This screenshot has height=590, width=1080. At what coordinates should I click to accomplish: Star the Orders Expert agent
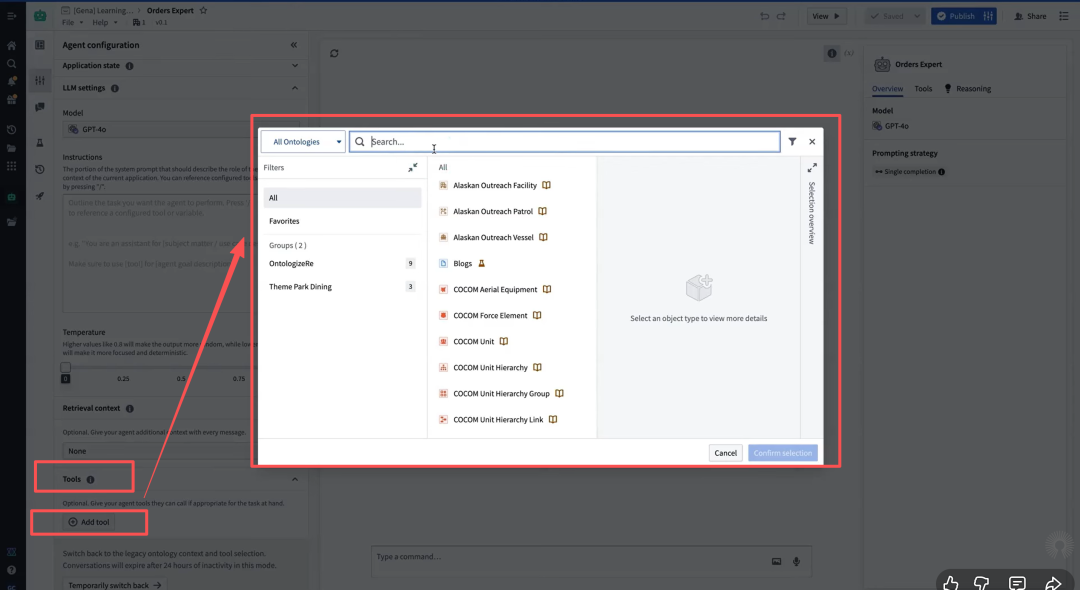[x=203, y=11]
